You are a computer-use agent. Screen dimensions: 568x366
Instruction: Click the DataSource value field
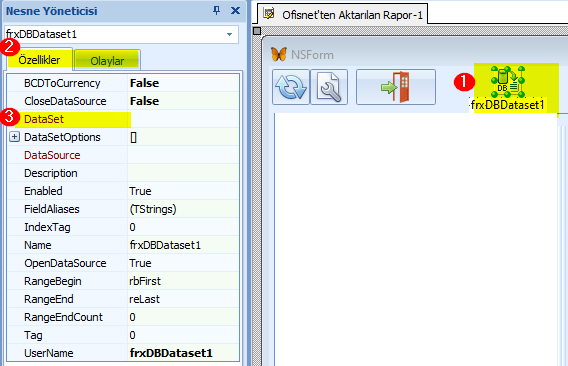[184, 155]
